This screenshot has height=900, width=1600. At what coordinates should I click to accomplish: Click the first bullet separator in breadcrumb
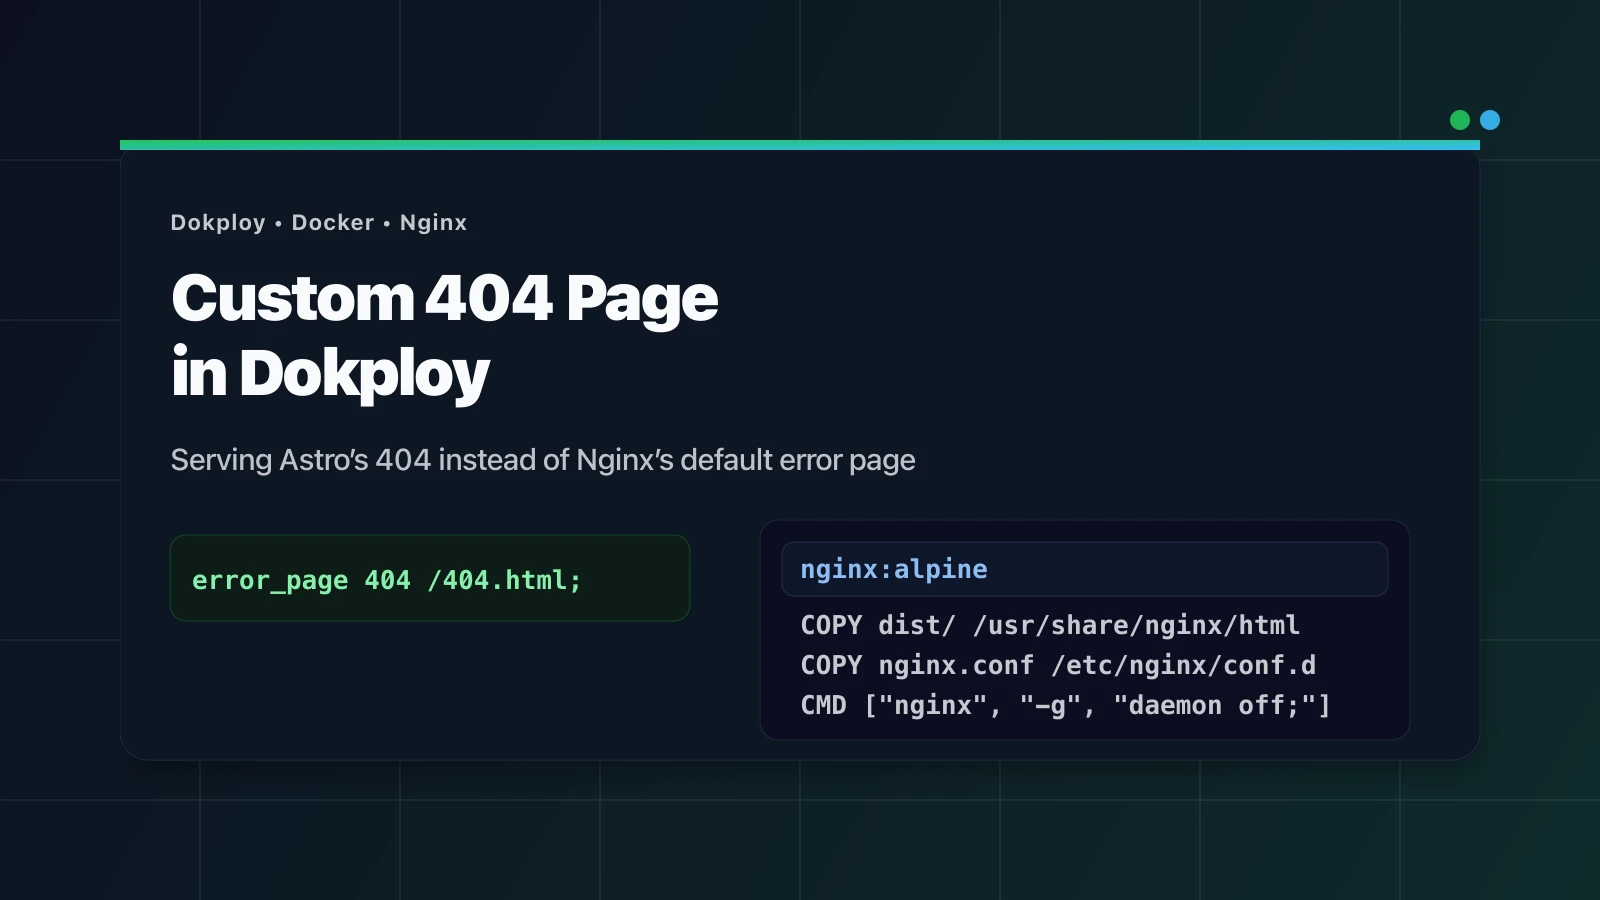pos(276,222)
